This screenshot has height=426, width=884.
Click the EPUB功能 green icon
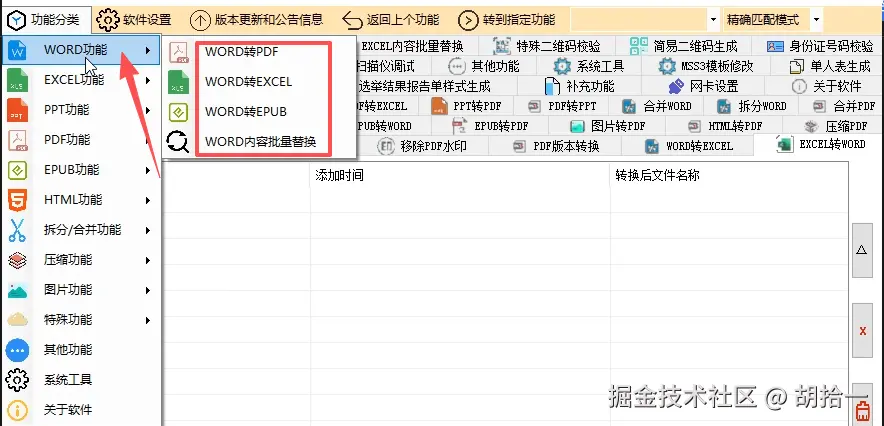(x=17, y=170)
